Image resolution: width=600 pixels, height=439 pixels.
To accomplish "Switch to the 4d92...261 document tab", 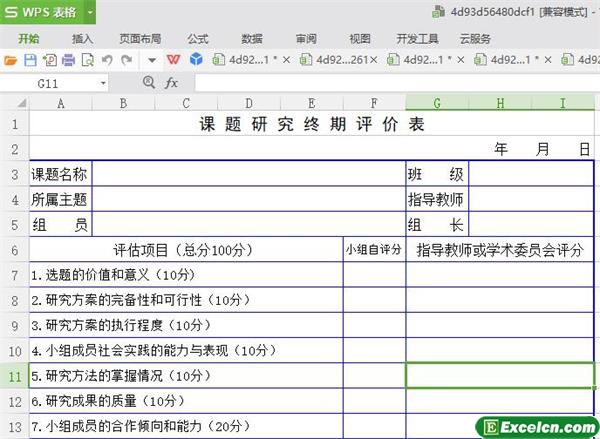I will pyautogui.click(x=337, y=60).
